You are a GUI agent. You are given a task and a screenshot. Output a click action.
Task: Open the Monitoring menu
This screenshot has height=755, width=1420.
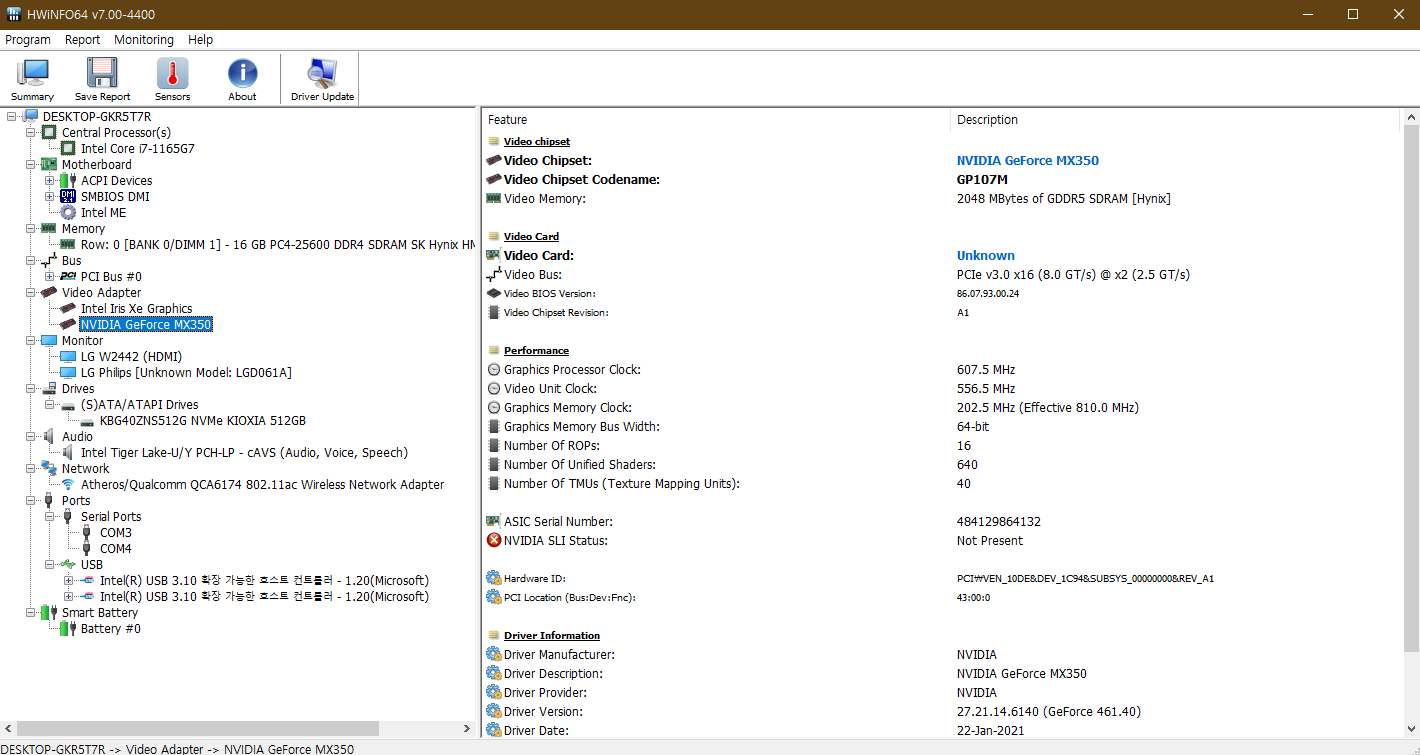click(x=144, y=40)
